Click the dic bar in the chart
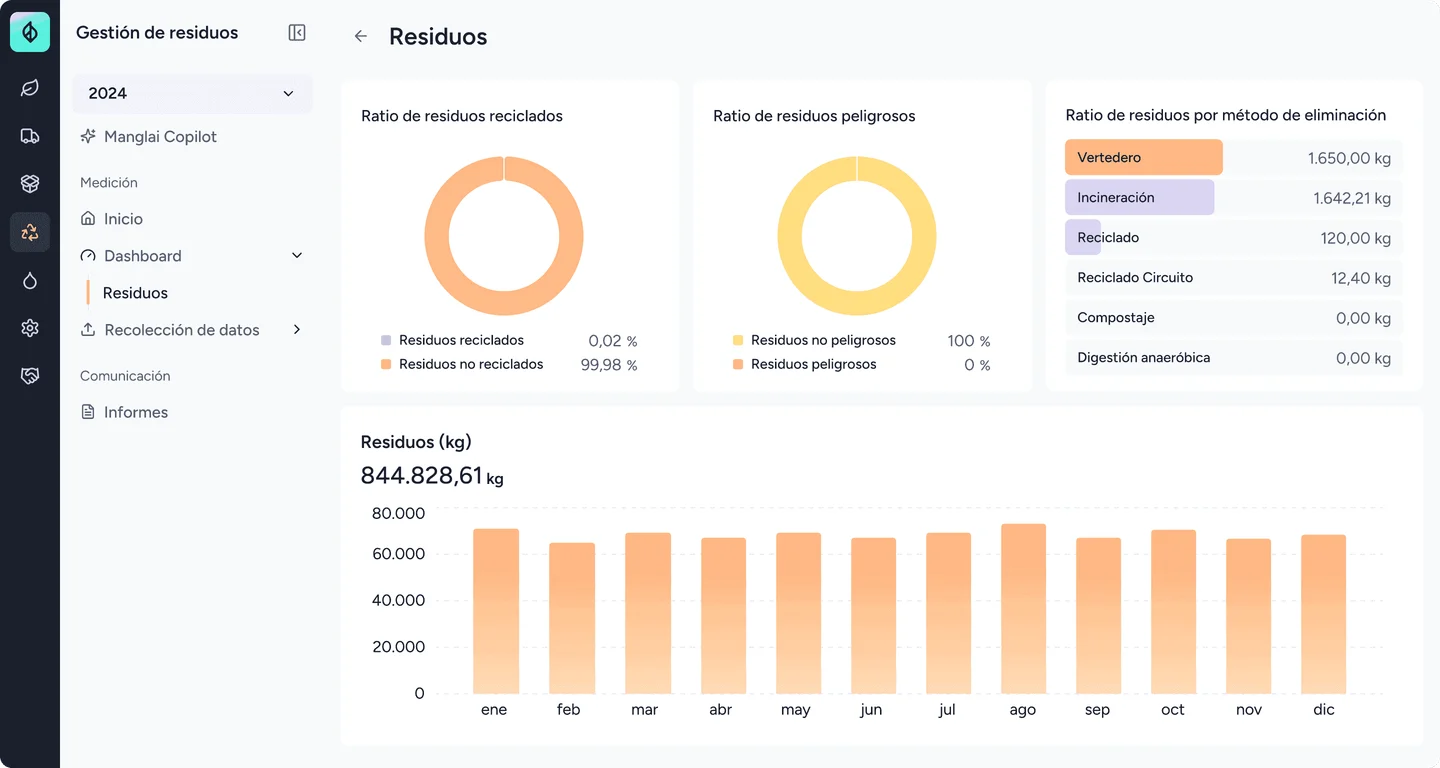Image resolution: width=1440 pixels, height=768 pixels. tap(1324, 614)
